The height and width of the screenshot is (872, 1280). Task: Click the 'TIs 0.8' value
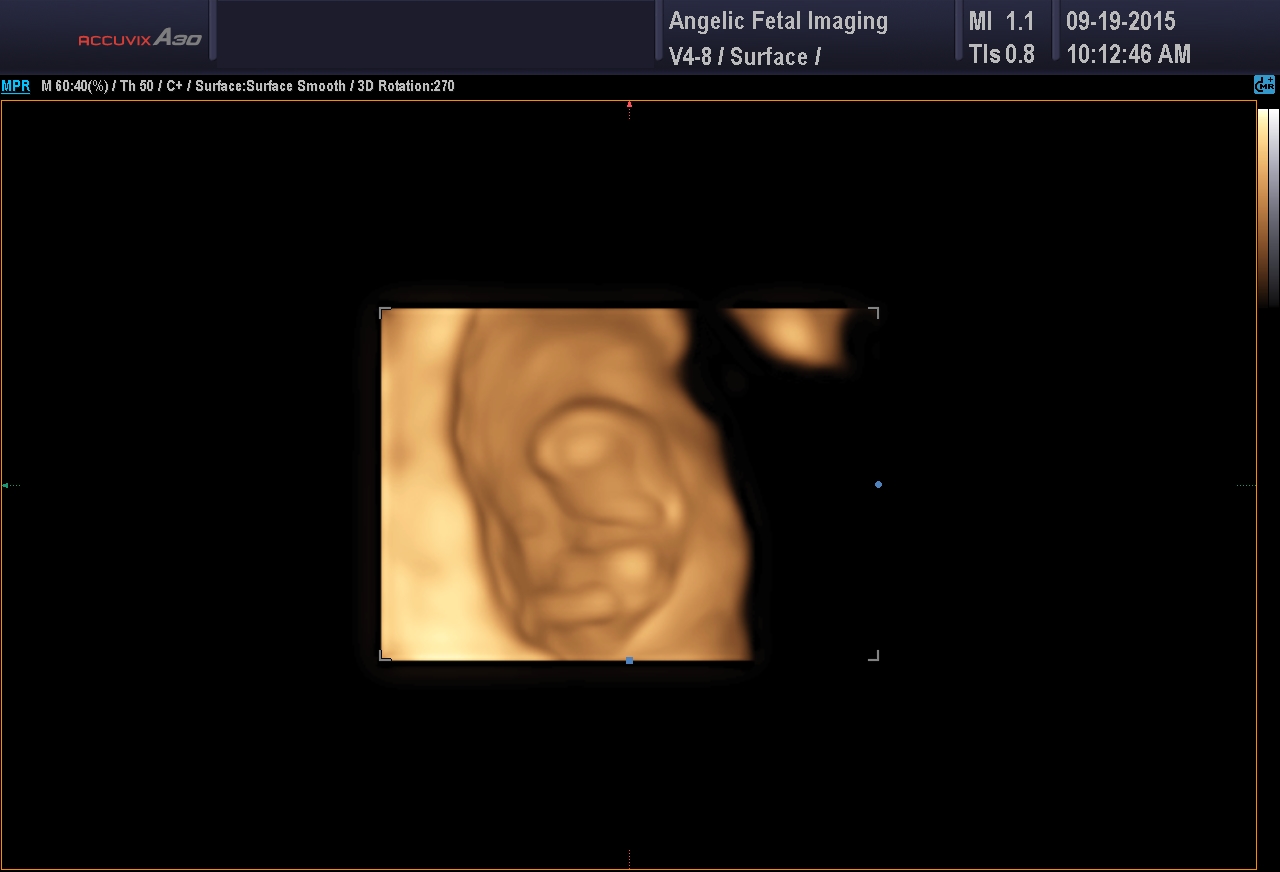[1001, 54]
